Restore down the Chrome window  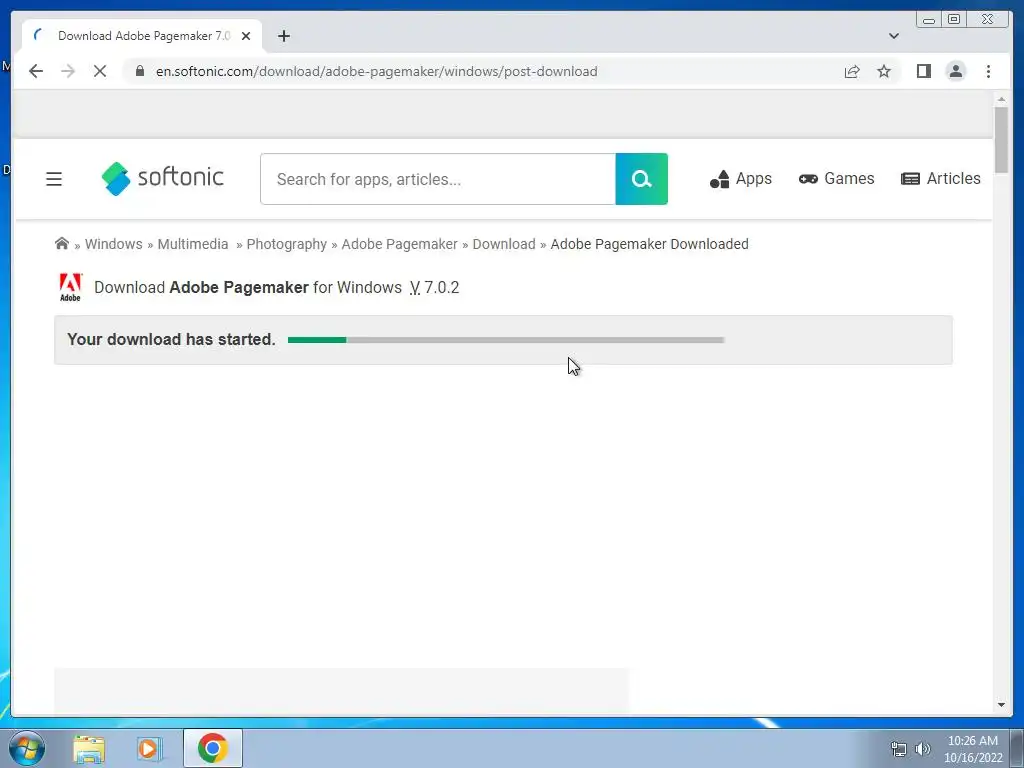pos(953,20)
